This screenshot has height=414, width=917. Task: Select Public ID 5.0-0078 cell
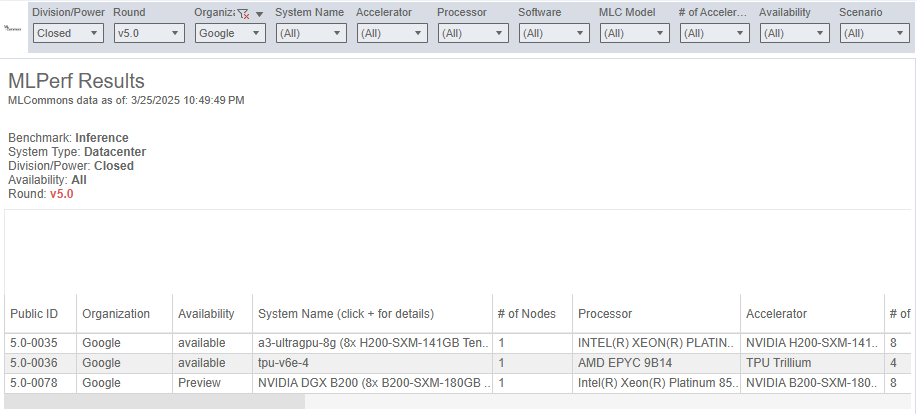[40, 383]
